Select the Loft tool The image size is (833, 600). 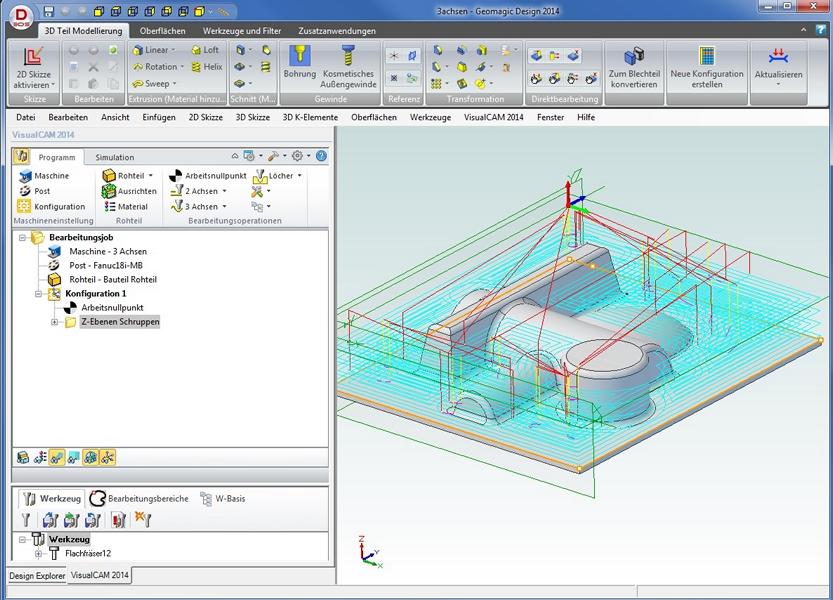tap(205, 50)
